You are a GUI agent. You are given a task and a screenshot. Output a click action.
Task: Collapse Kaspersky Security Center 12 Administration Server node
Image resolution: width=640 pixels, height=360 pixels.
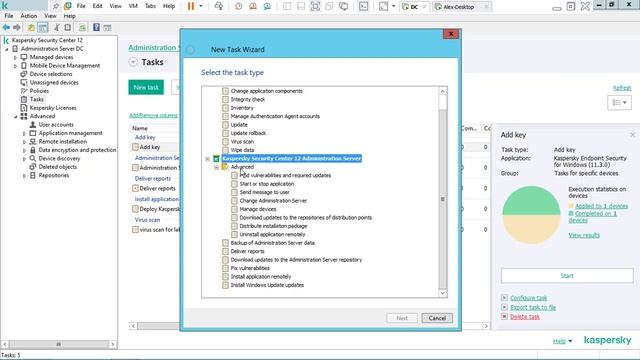point(207,159)
